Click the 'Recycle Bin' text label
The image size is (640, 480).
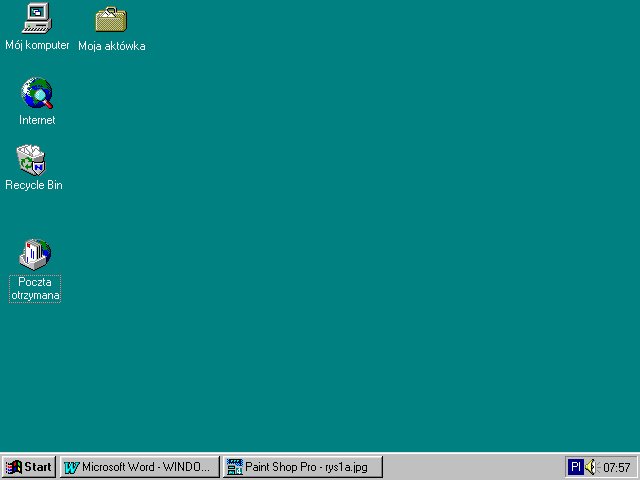(x=34, y=185)
